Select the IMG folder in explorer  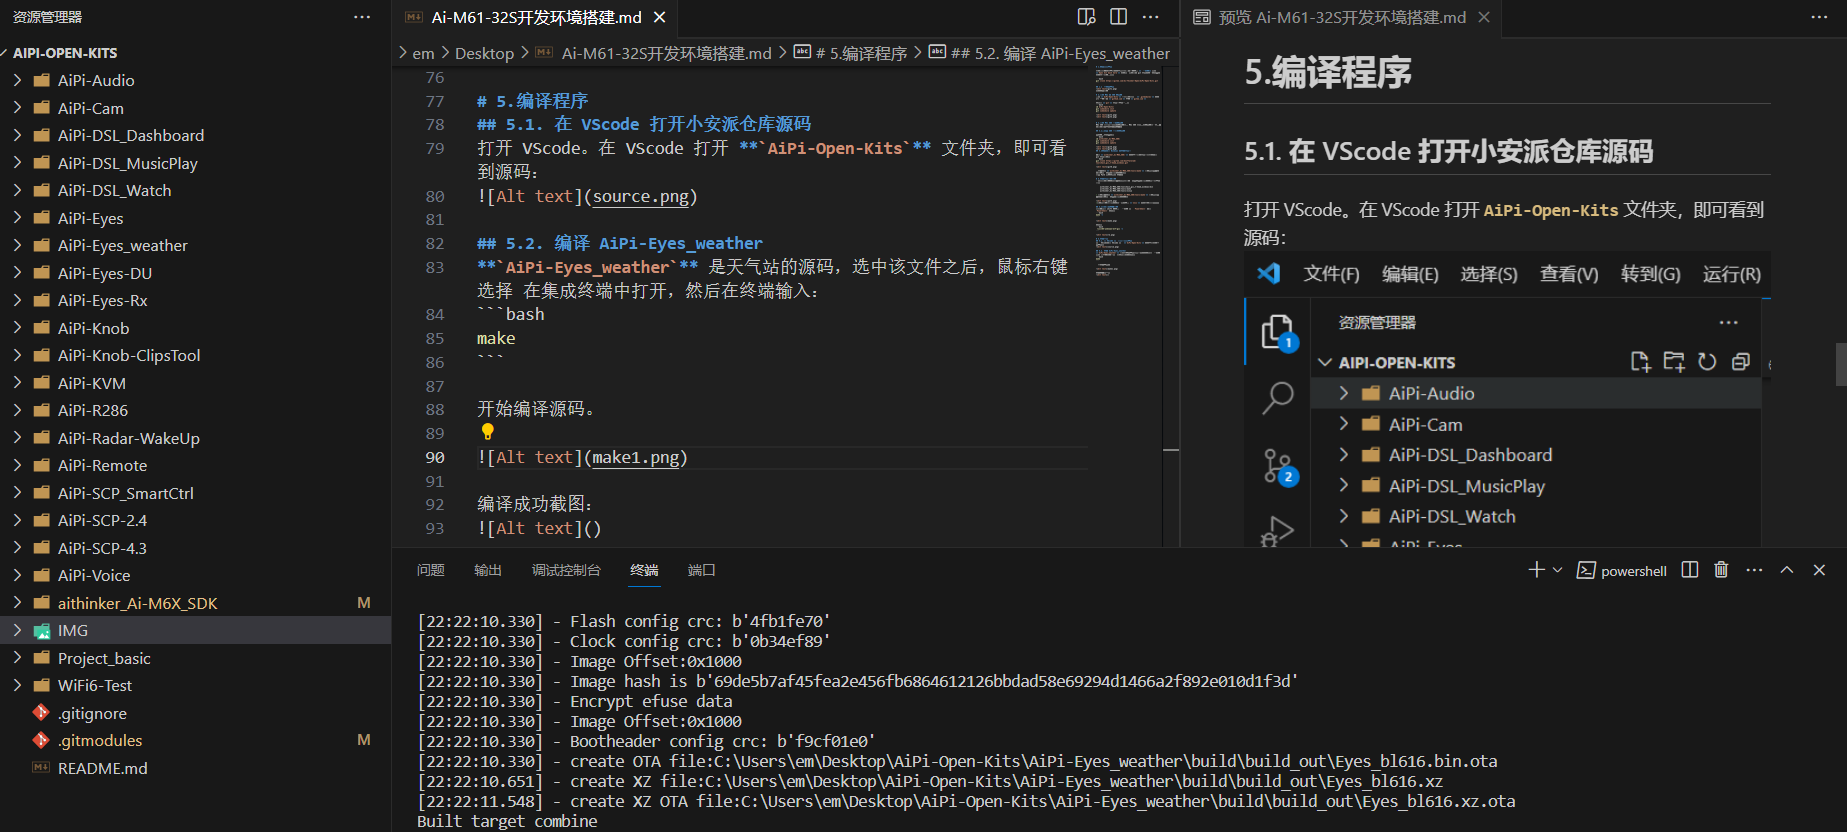195,630
